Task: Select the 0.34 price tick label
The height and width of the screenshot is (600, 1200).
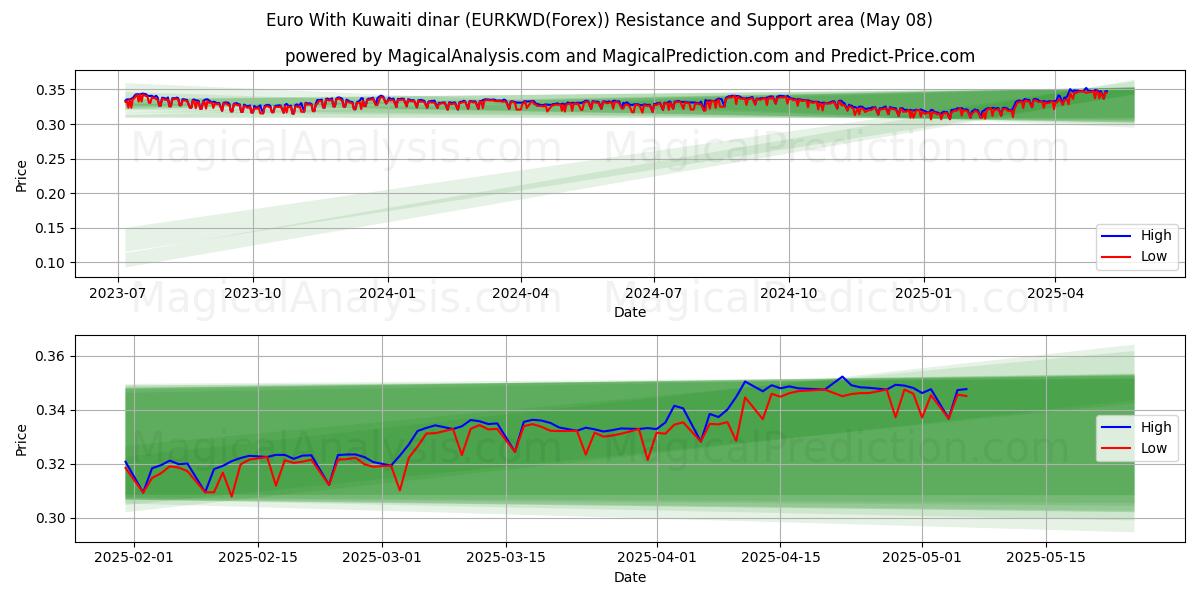Action: [51, 410]
